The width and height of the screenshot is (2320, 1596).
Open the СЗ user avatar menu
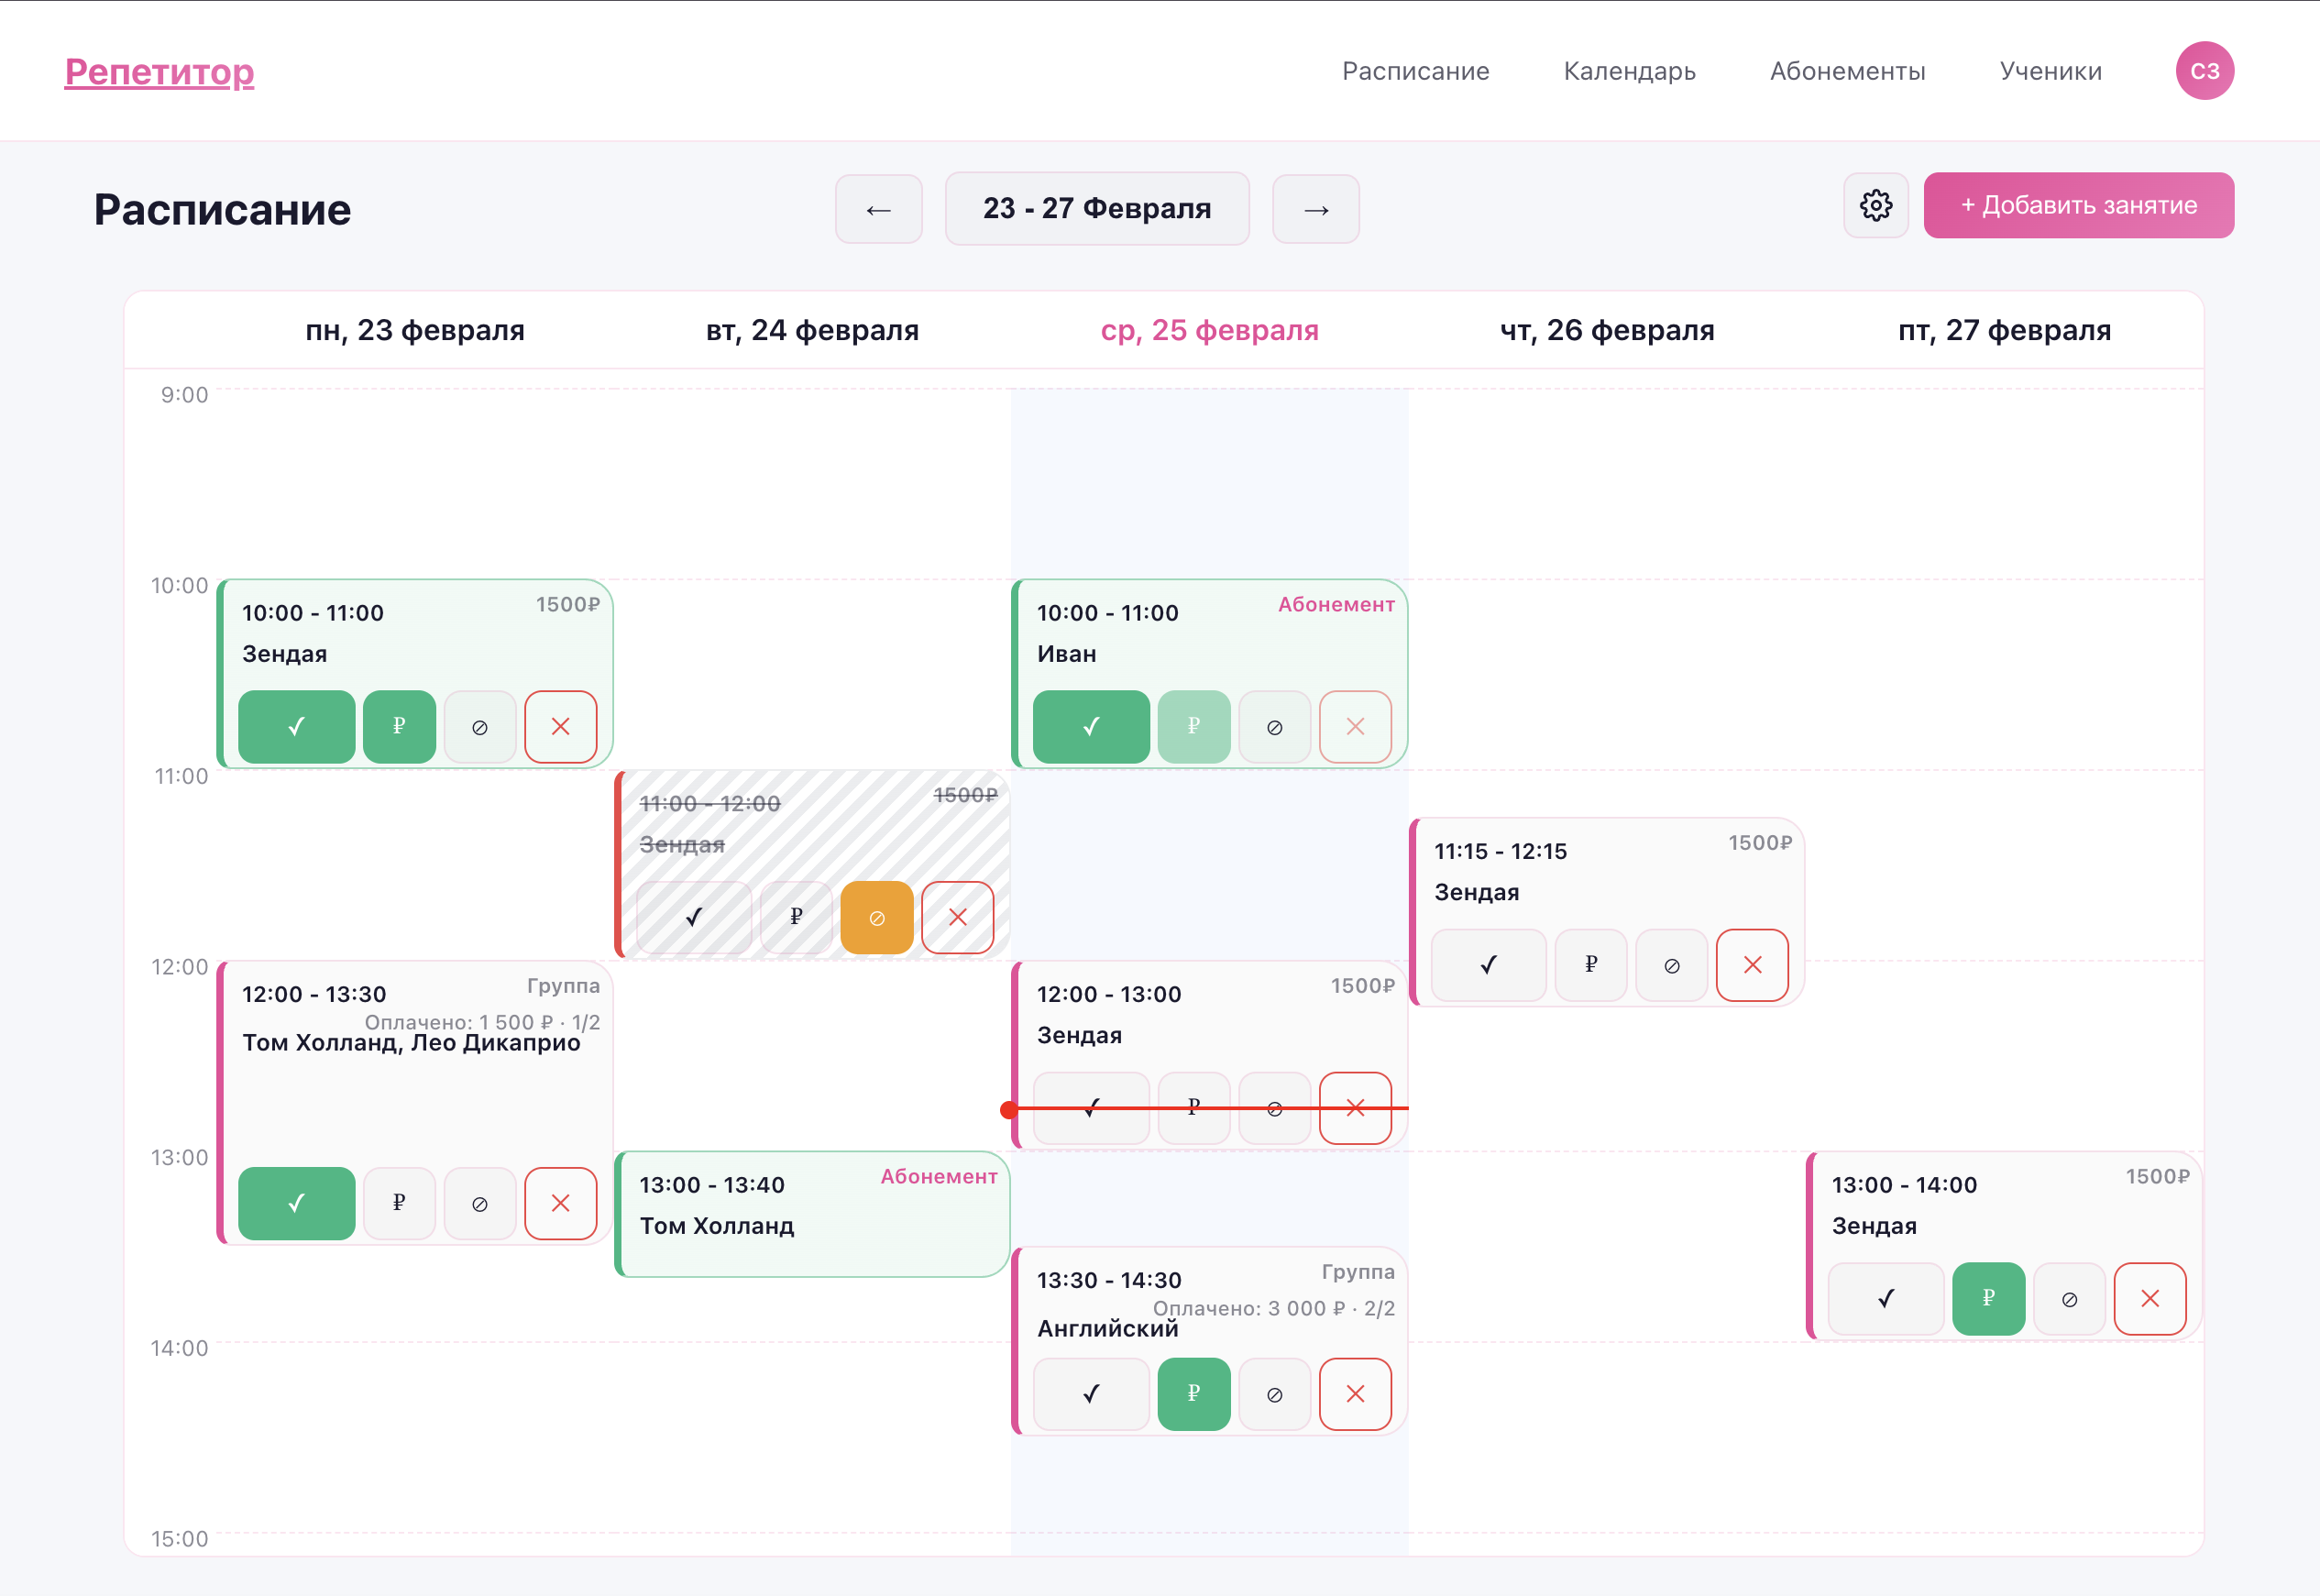click(2204, 71)
